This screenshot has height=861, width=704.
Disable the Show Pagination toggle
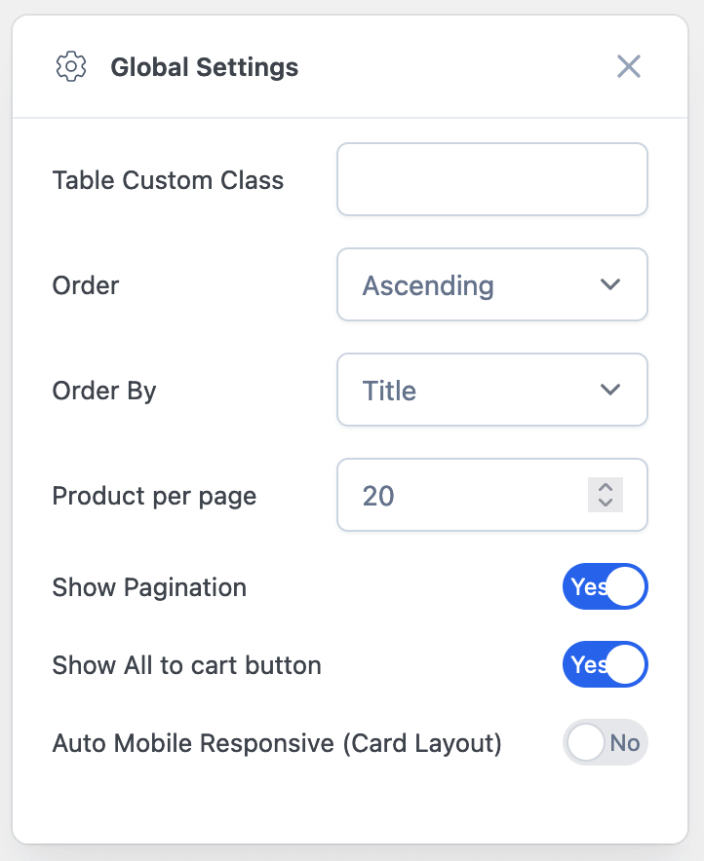tap(605, 587)
